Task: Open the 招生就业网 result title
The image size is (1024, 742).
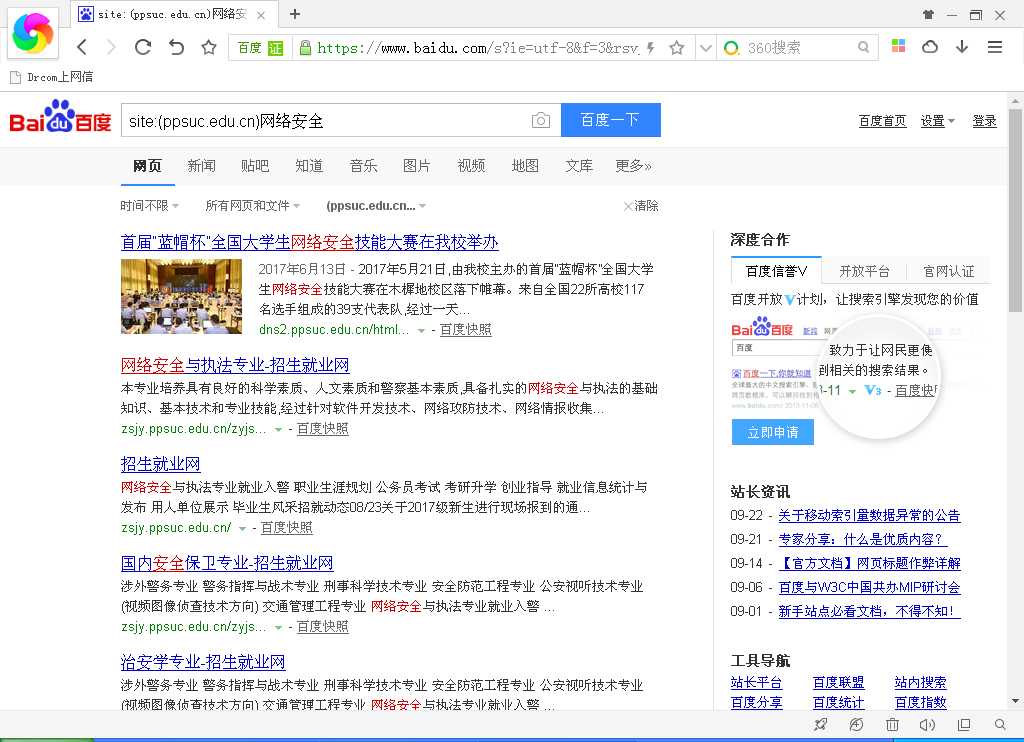Action: tap(161, 464)
